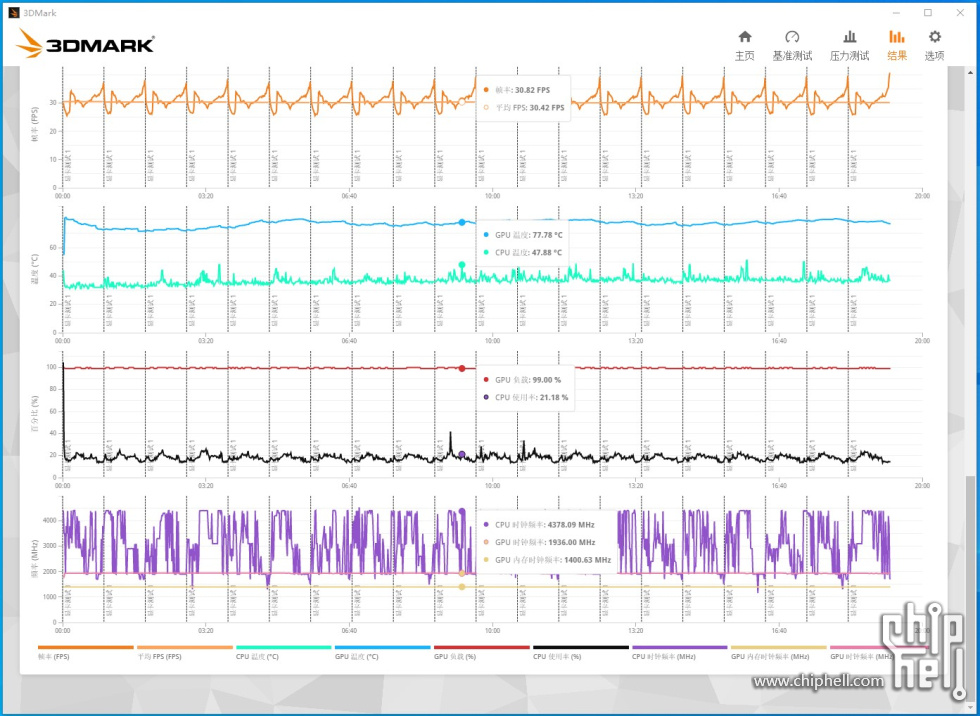Click the GPU 内存时钟频率 (MHz) legend color bar
Viewport: 980px width, 716px height.
778,648
